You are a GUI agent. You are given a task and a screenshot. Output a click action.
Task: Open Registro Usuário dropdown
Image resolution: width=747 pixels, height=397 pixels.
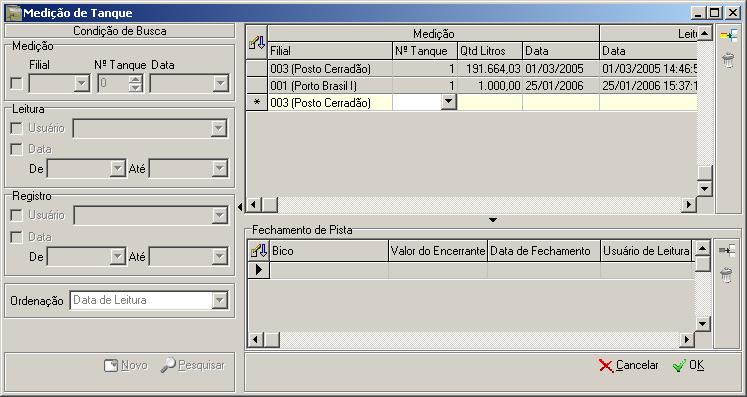tap(219, 215)
